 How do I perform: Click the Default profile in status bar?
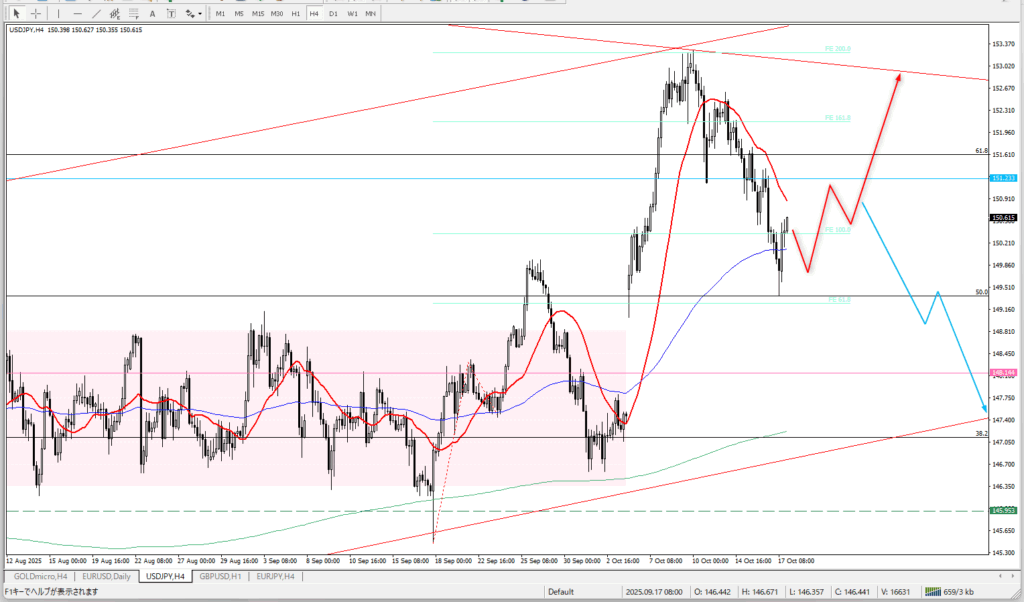(560, 591)
